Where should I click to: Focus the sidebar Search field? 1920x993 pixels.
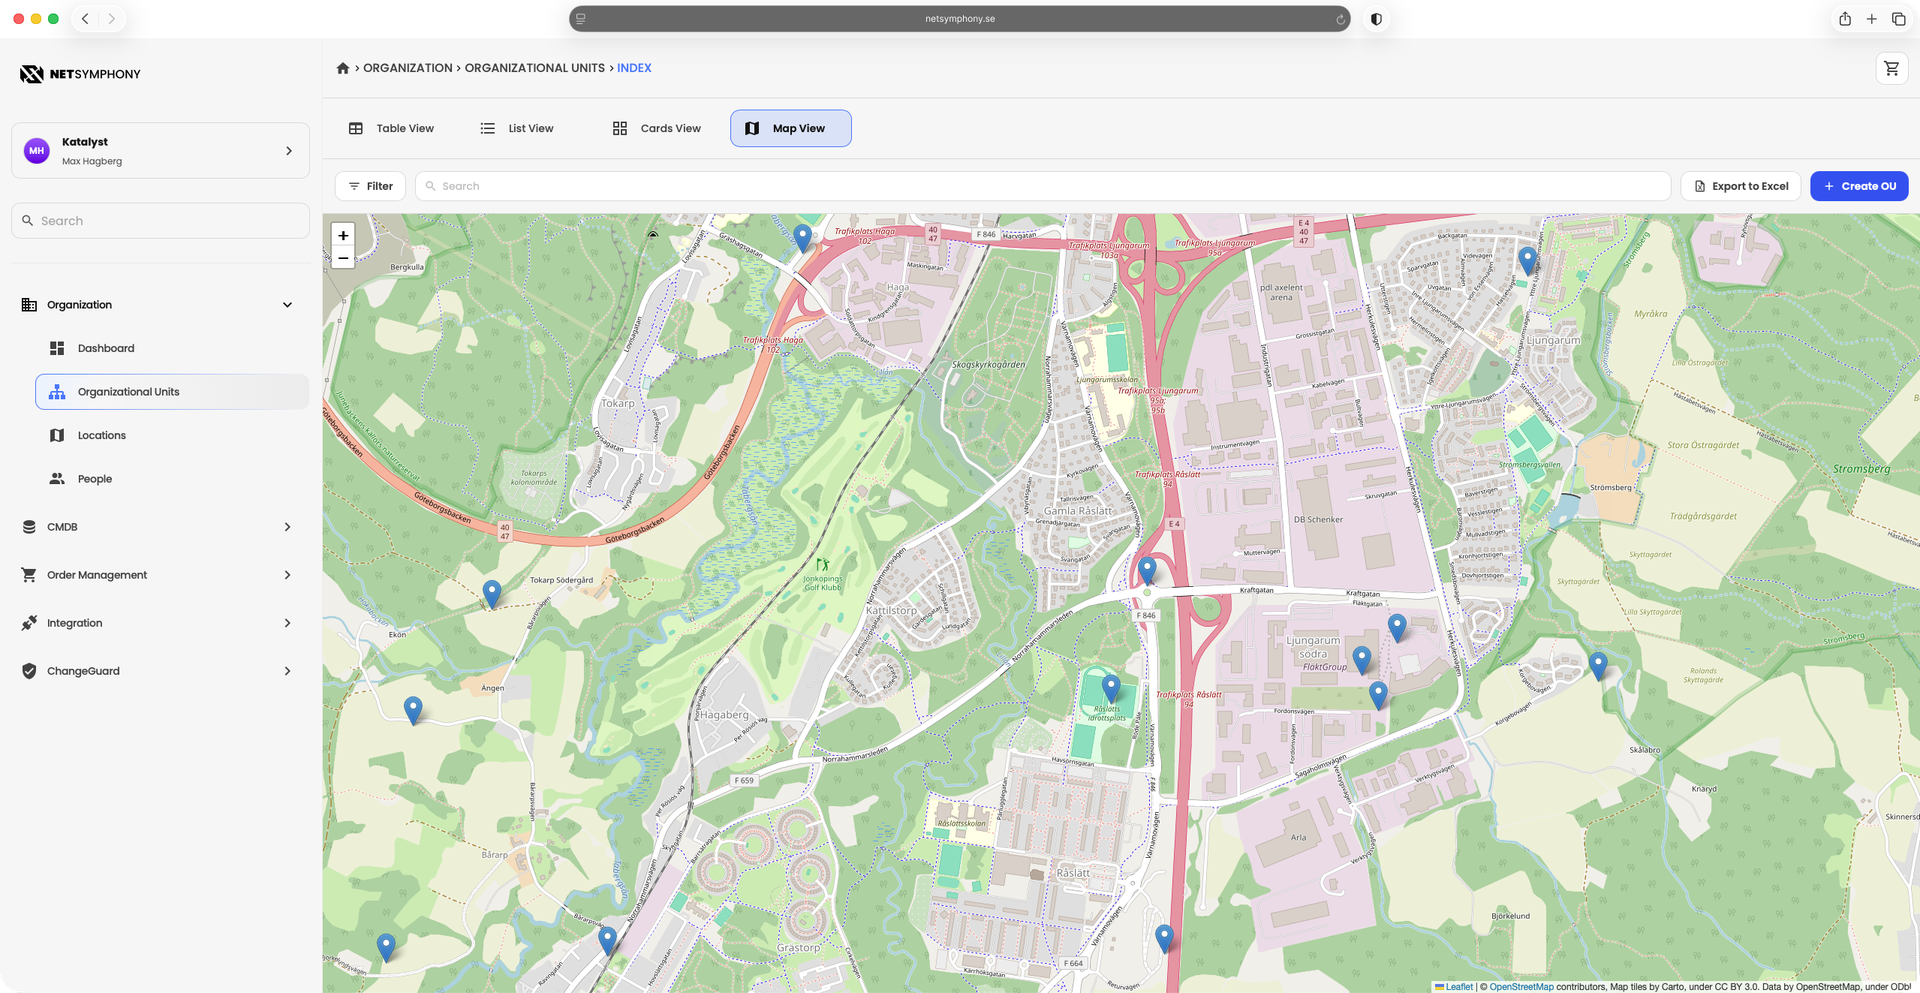pyautogui.click(x=160, y=221)
